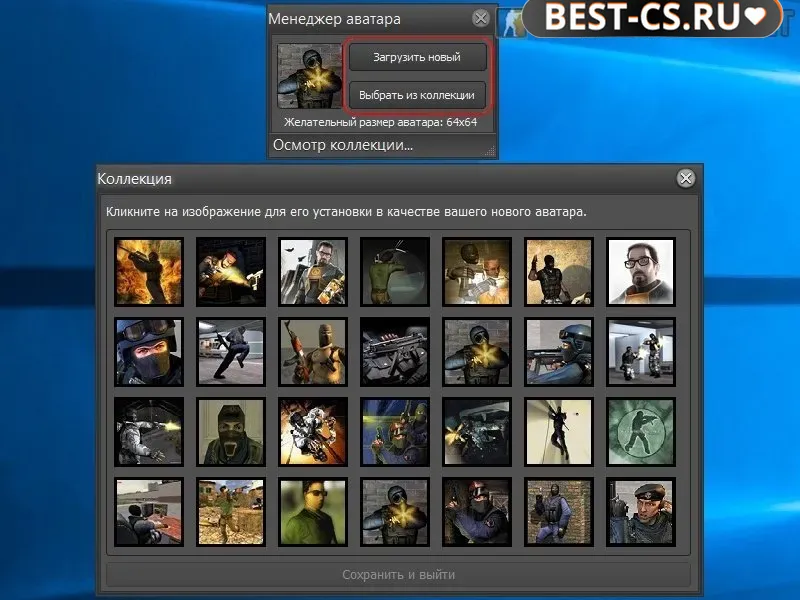The image size is (800, 600).
Task: Select soldier behind red crate avatar
Action: [148, 512]
